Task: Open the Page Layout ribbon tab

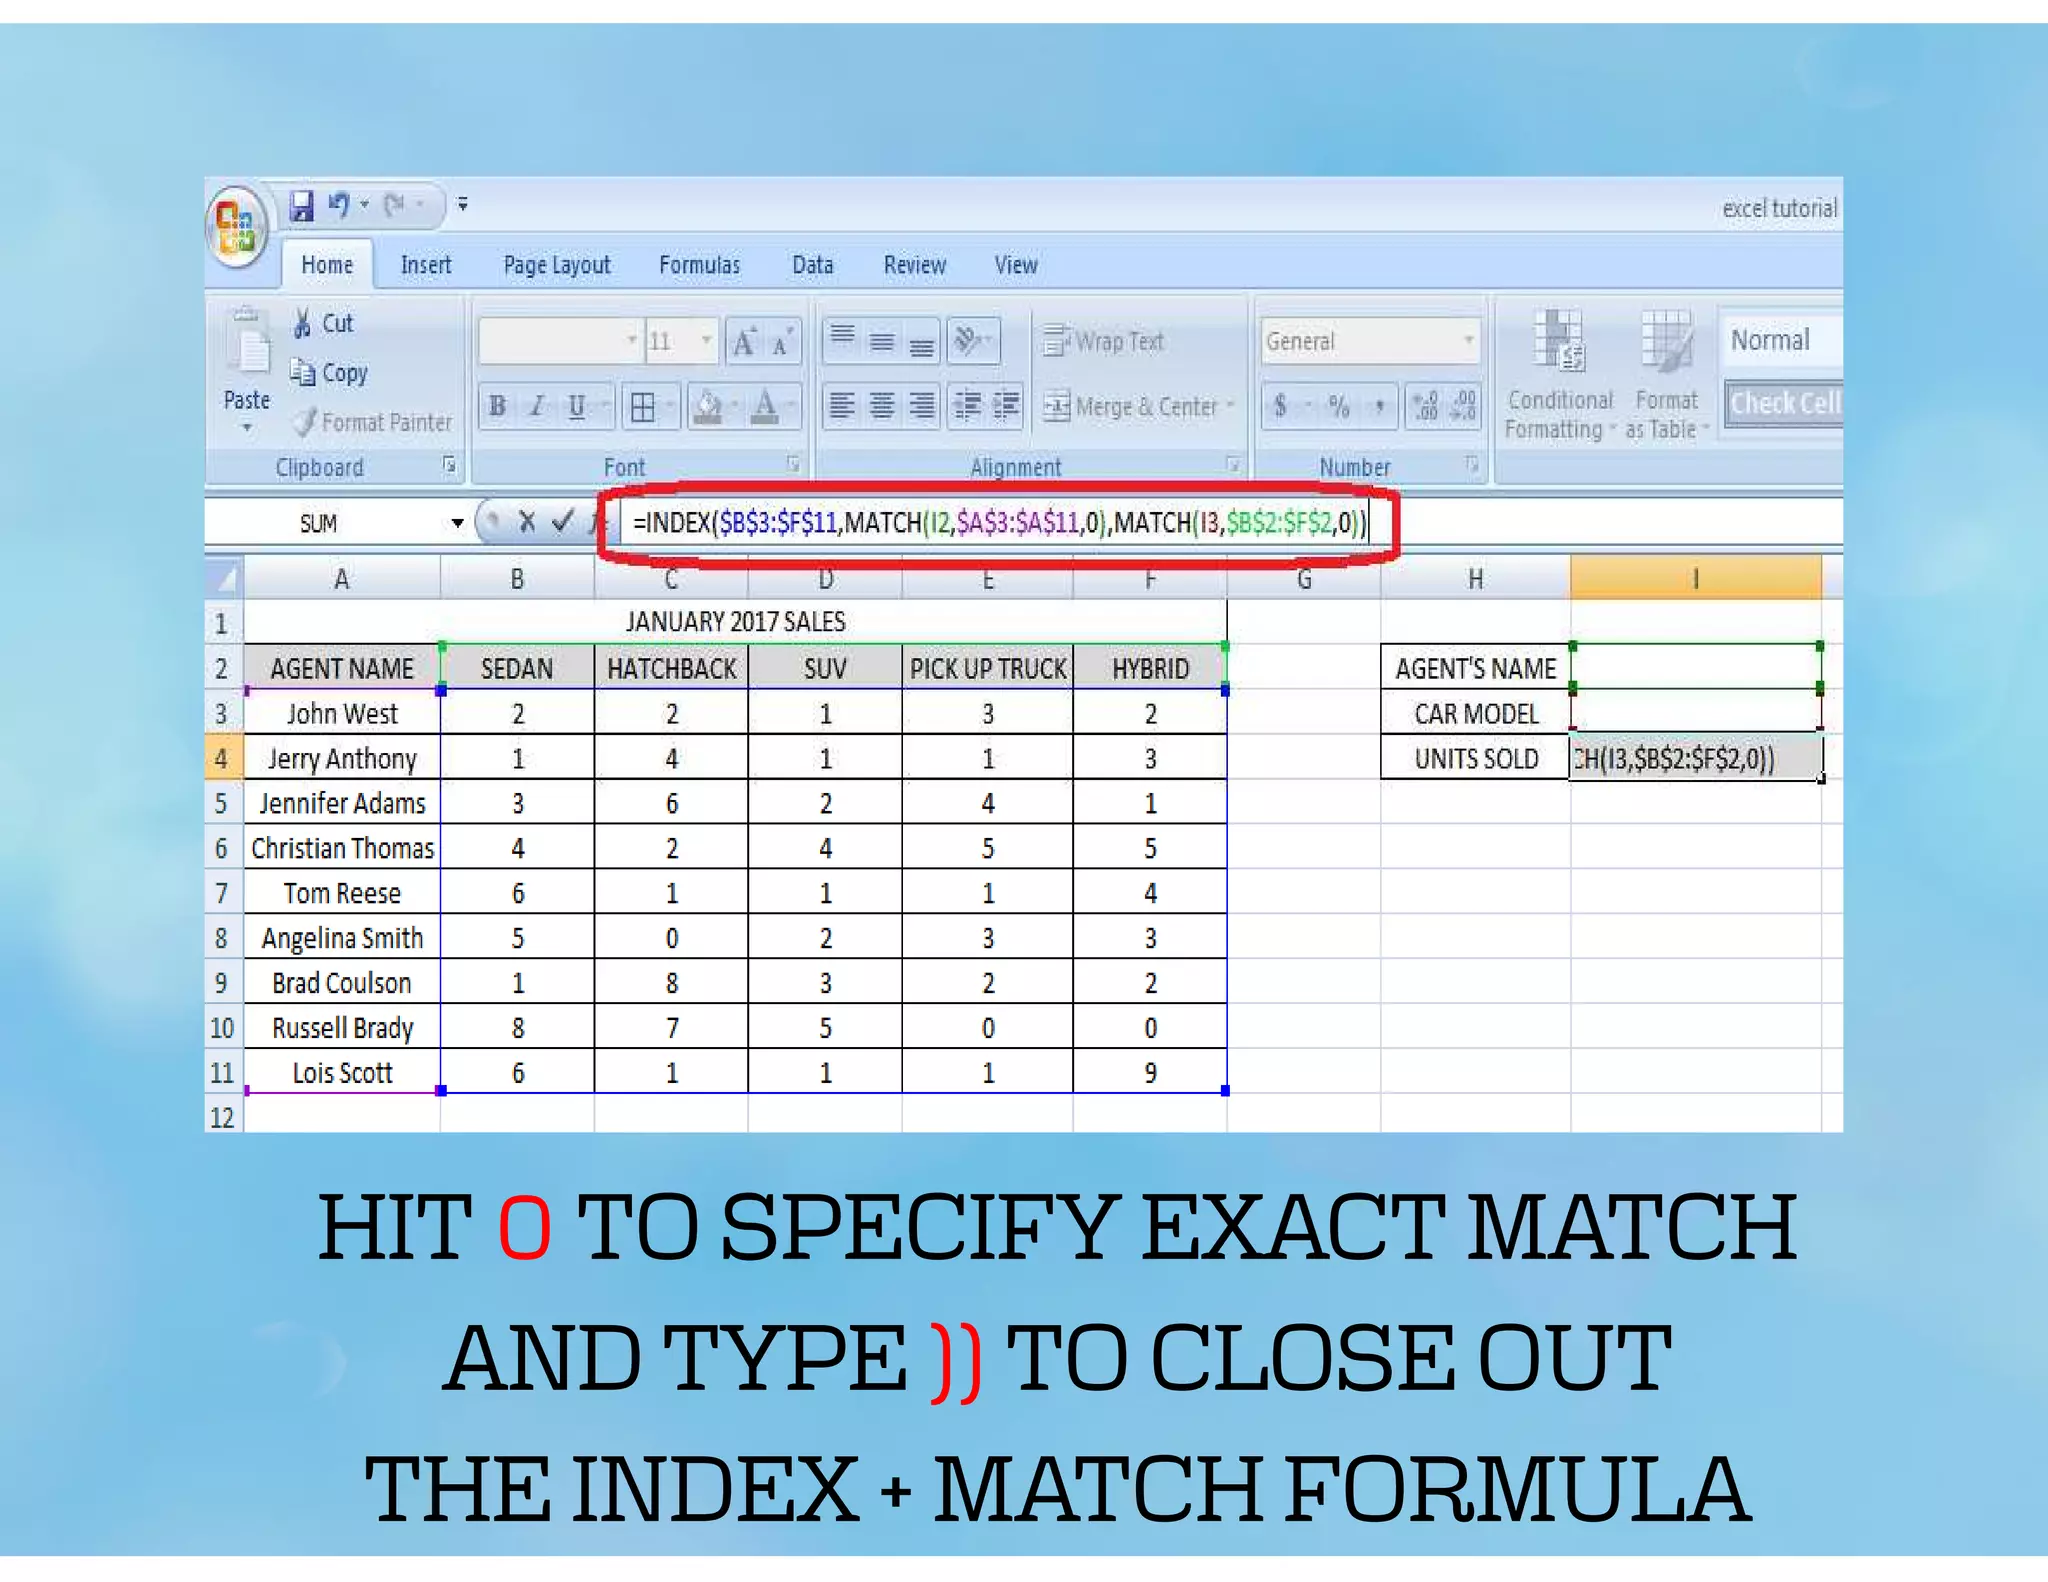Action: coord(556,265)
